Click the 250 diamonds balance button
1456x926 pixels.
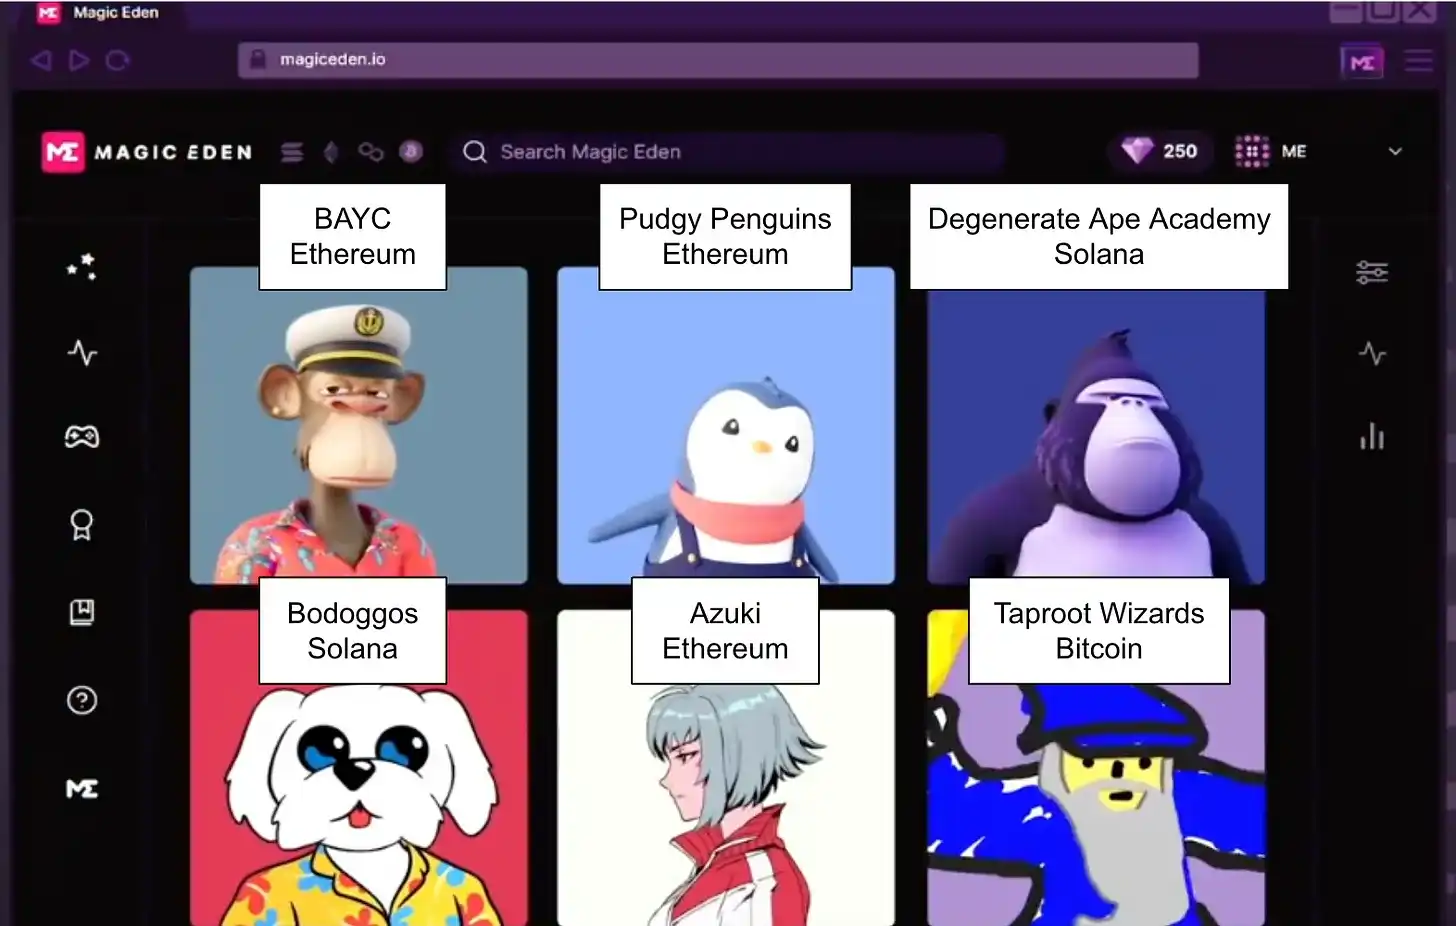click(x=1160, y=151)
